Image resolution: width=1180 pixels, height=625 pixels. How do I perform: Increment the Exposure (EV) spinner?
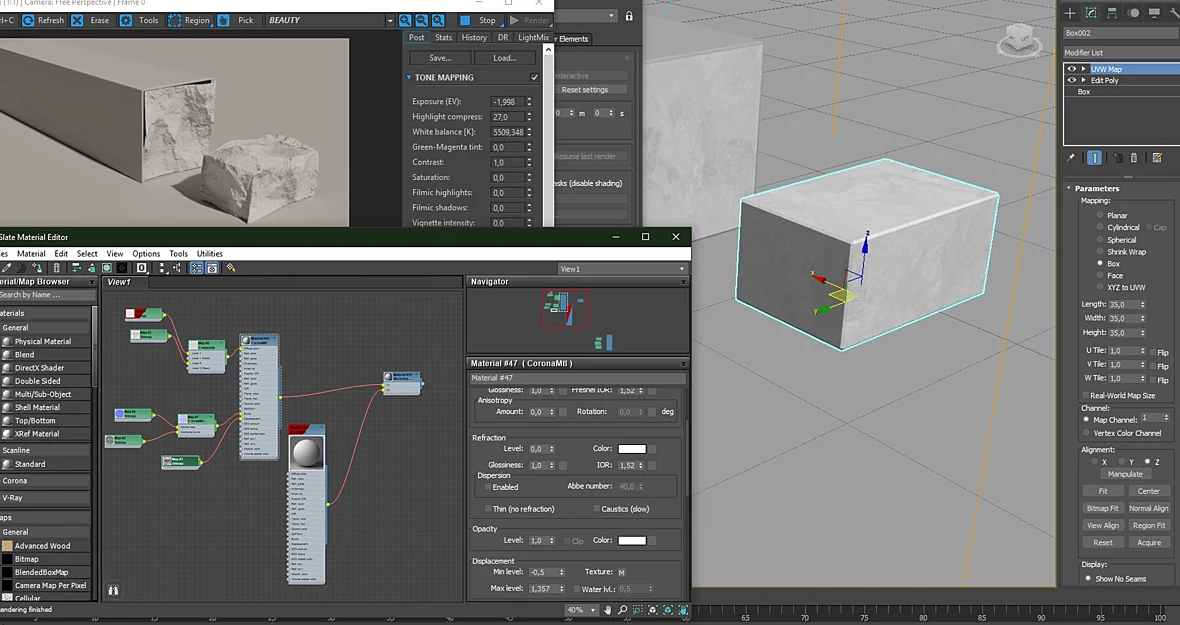tap(529, 99)
